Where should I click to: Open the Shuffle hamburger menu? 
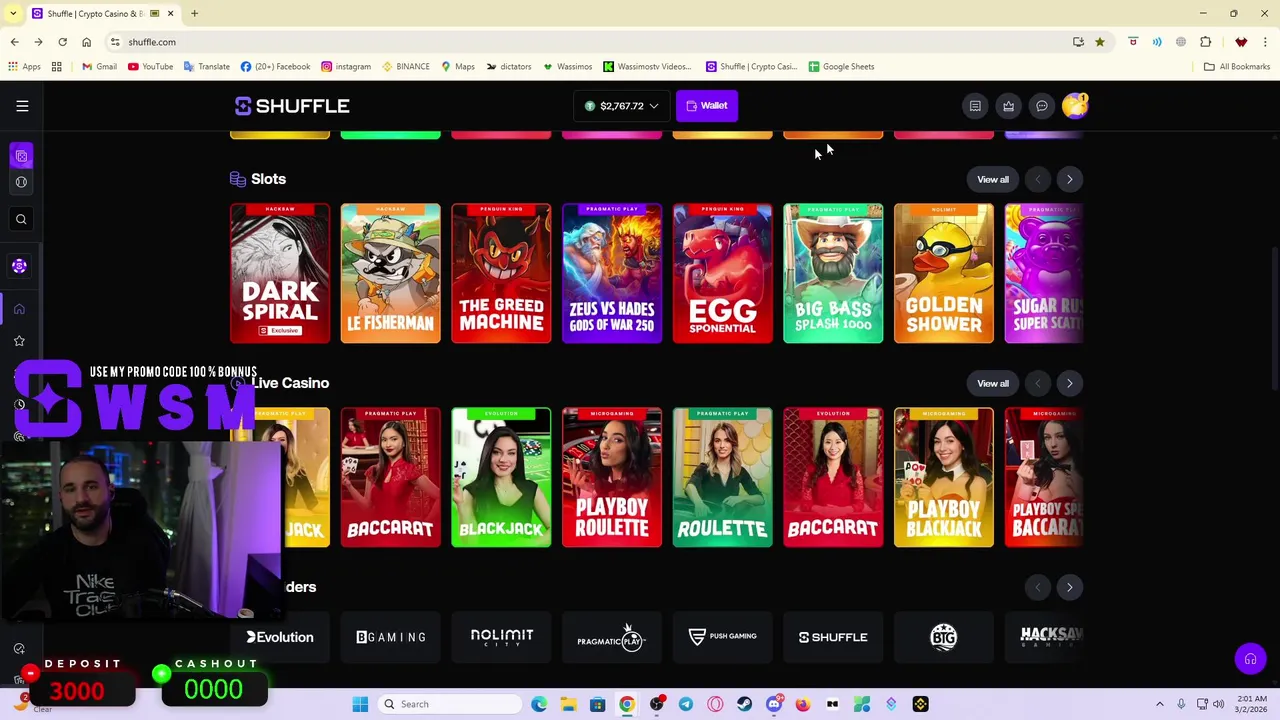pos(22,106)
